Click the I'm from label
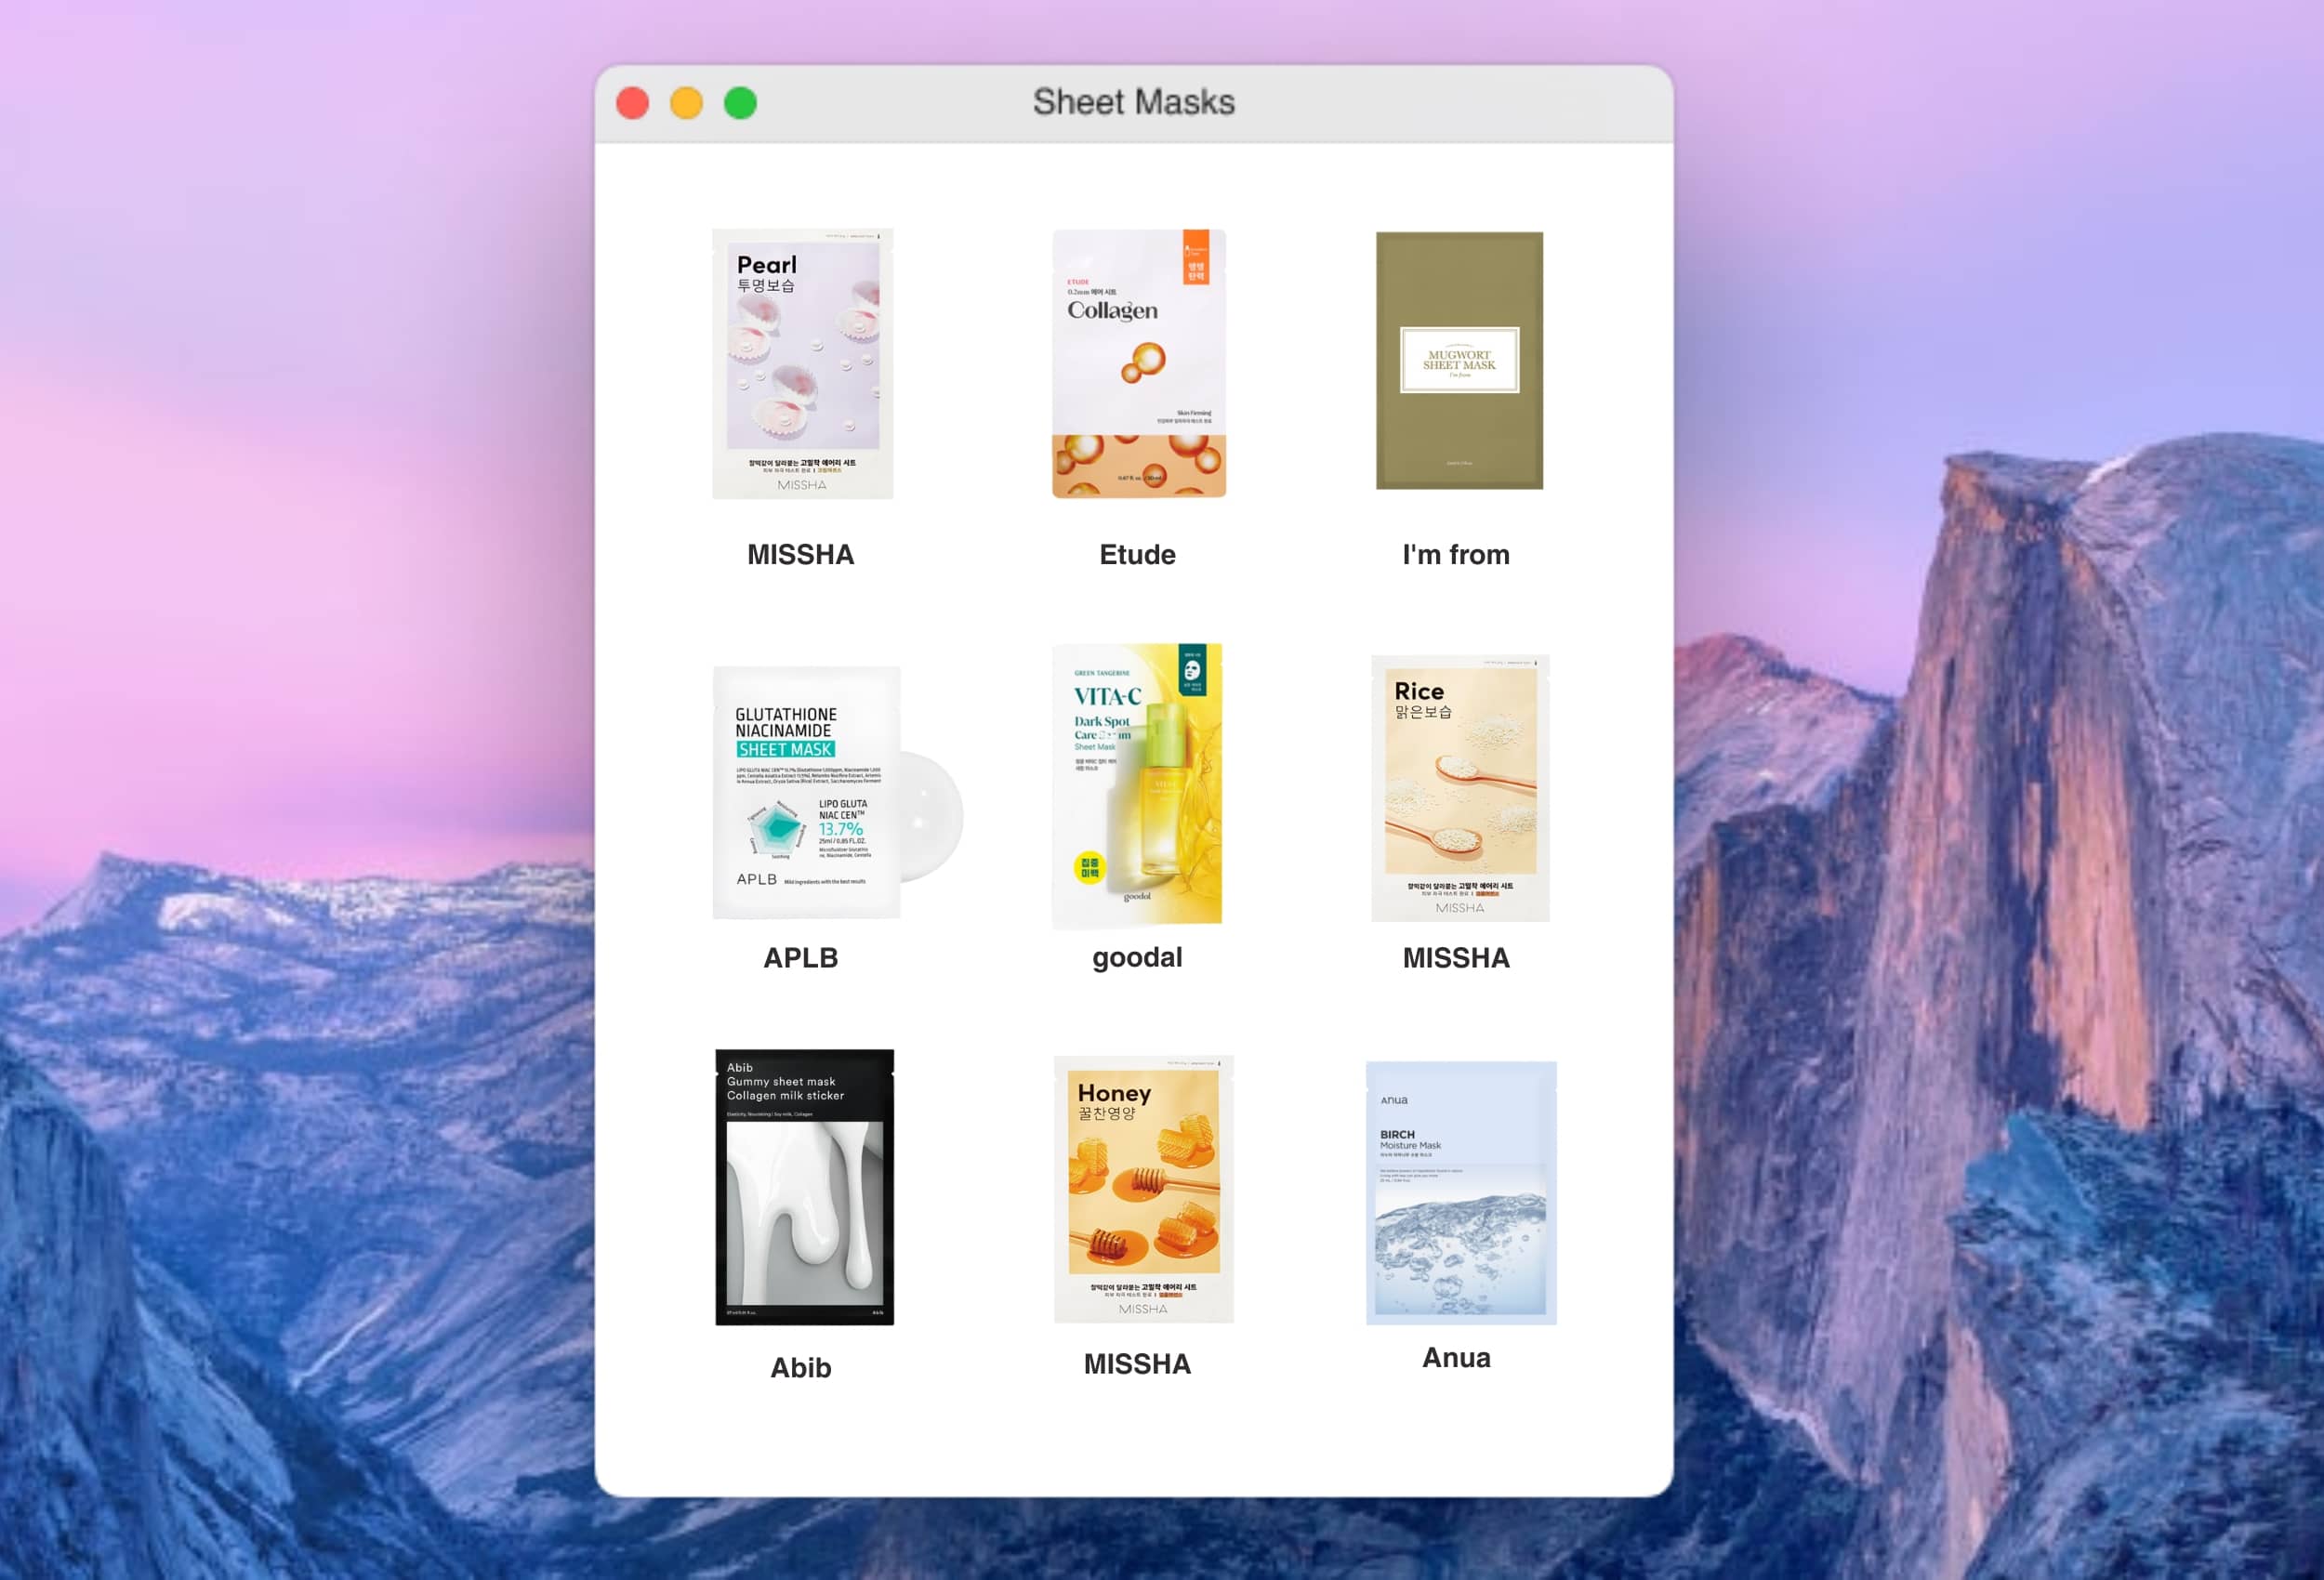The height and width of the screenshot is (1580, 2324). tap(1455, 555)
